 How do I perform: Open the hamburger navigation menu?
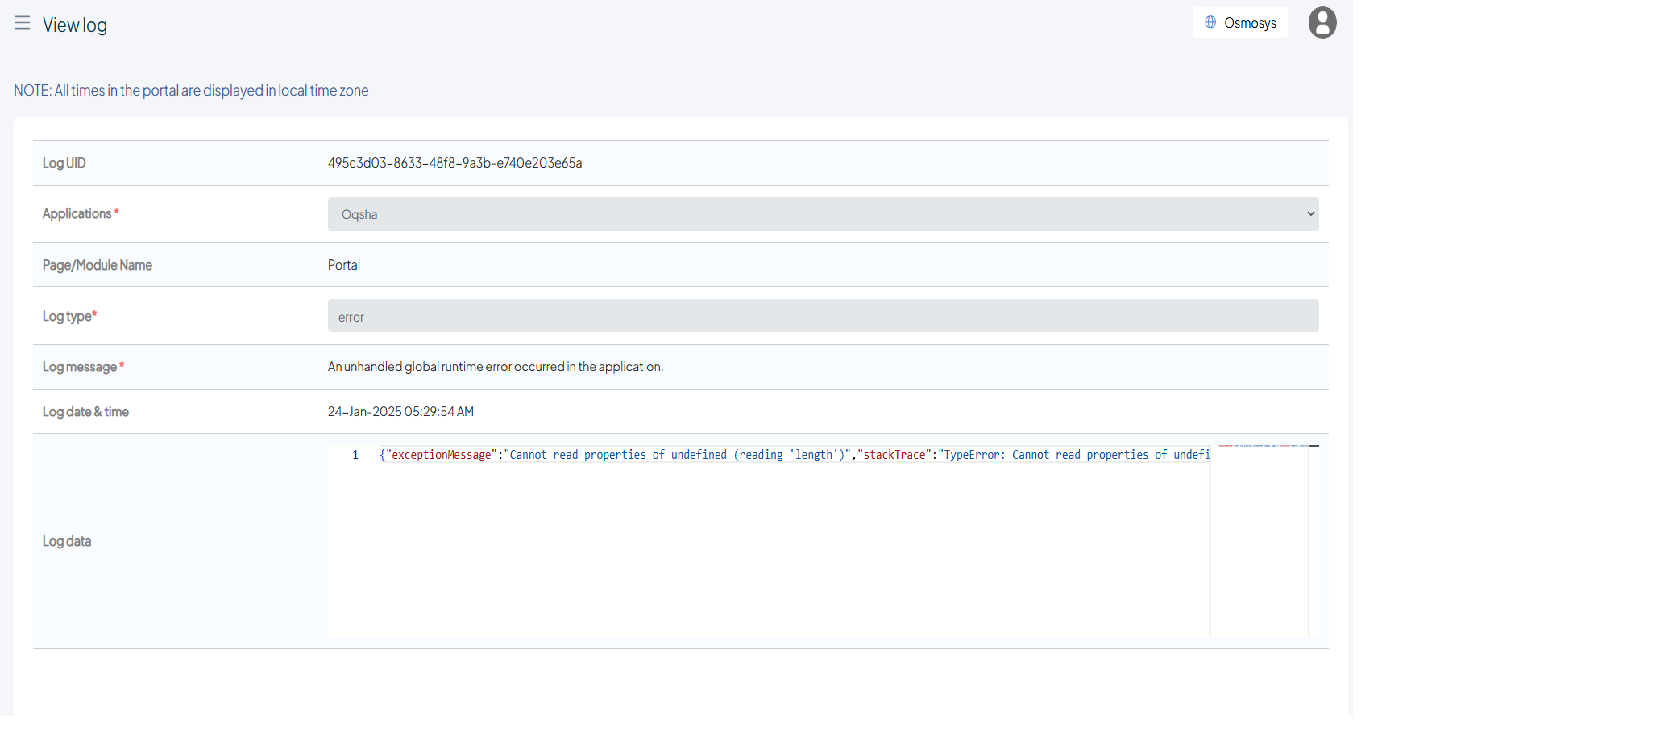pos(22,23)
